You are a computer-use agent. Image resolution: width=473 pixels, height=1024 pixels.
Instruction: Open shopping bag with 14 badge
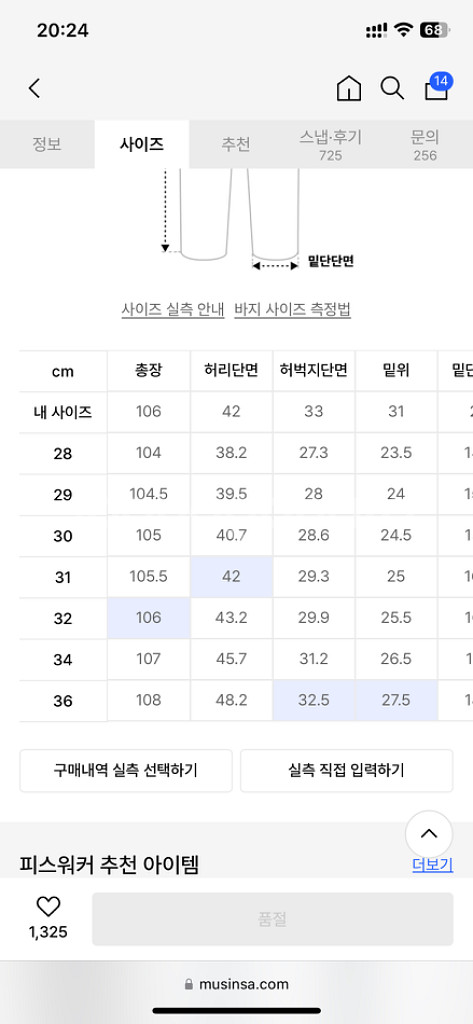coord(438,87)
